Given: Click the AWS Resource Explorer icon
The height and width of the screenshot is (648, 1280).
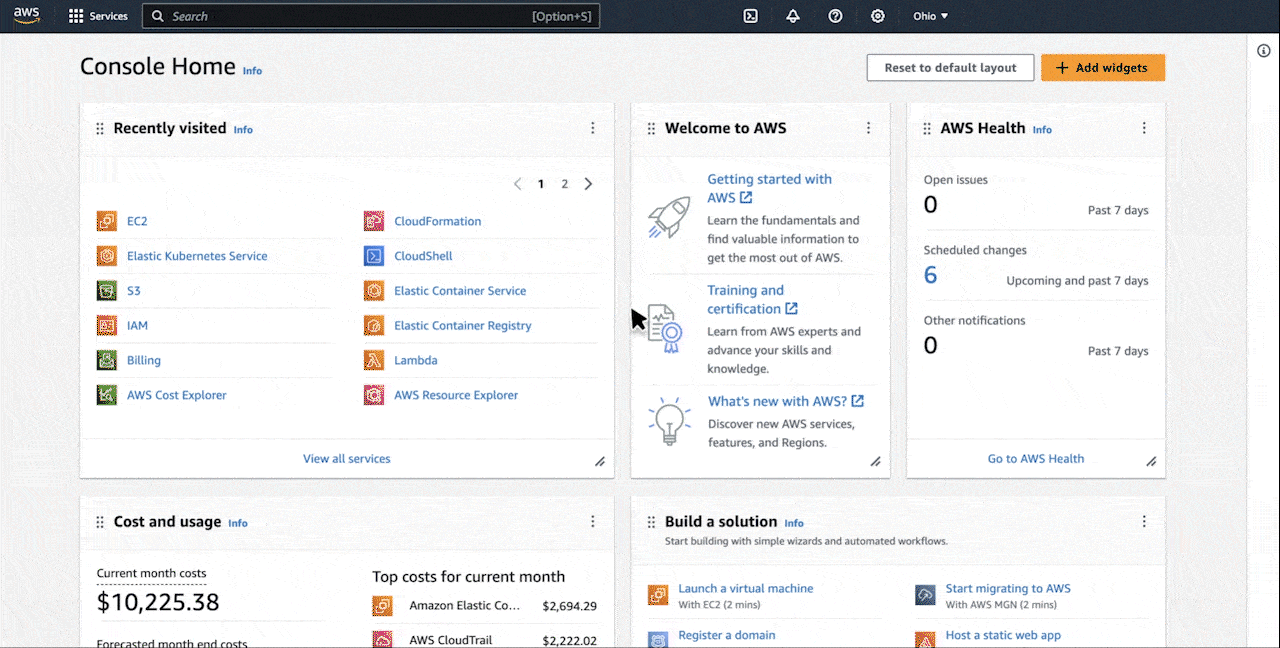Looking at the screenshot, I should [x=374, y=395].
